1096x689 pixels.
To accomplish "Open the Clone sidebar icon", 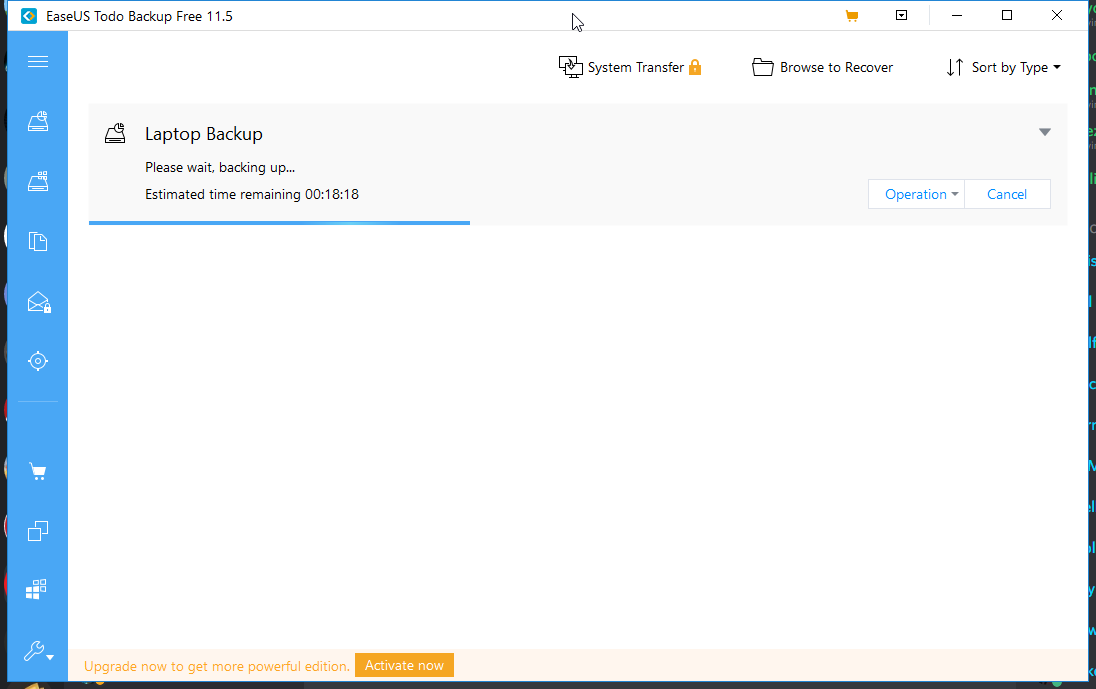I will click(38, 531).
